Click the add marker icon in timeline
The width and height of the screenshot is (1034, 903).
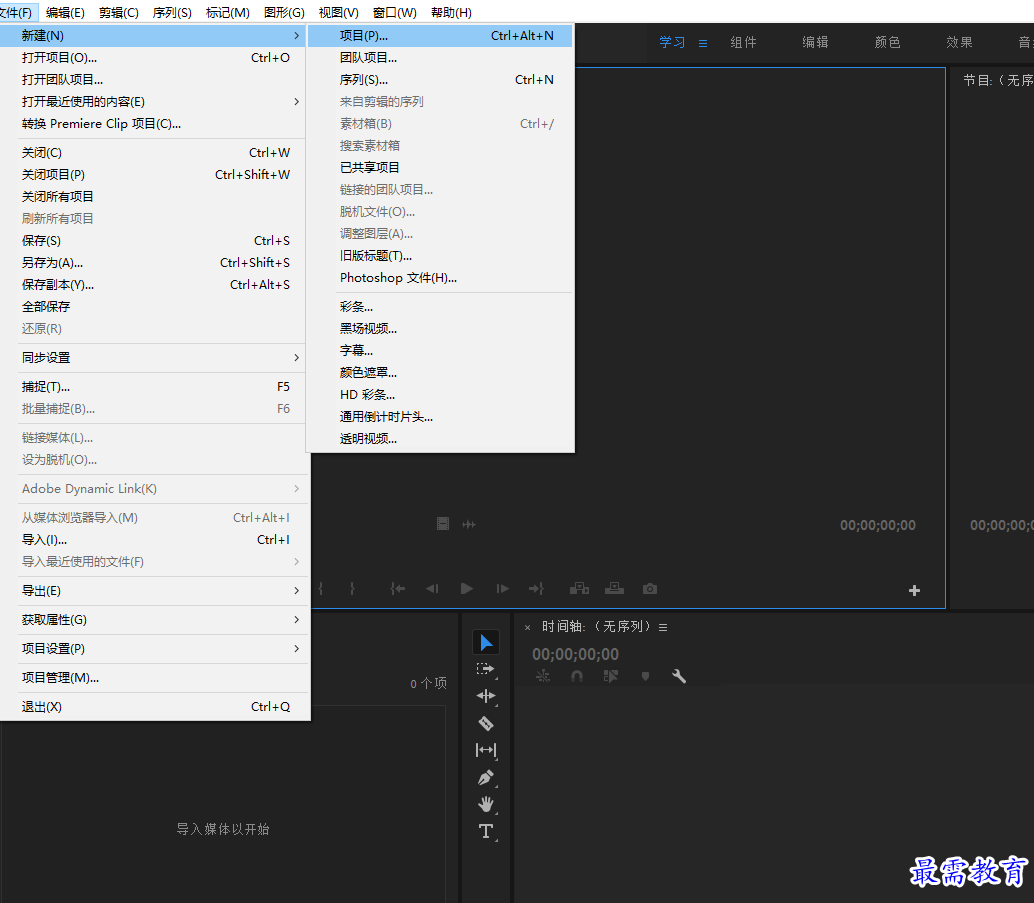(x=645, y=676)
